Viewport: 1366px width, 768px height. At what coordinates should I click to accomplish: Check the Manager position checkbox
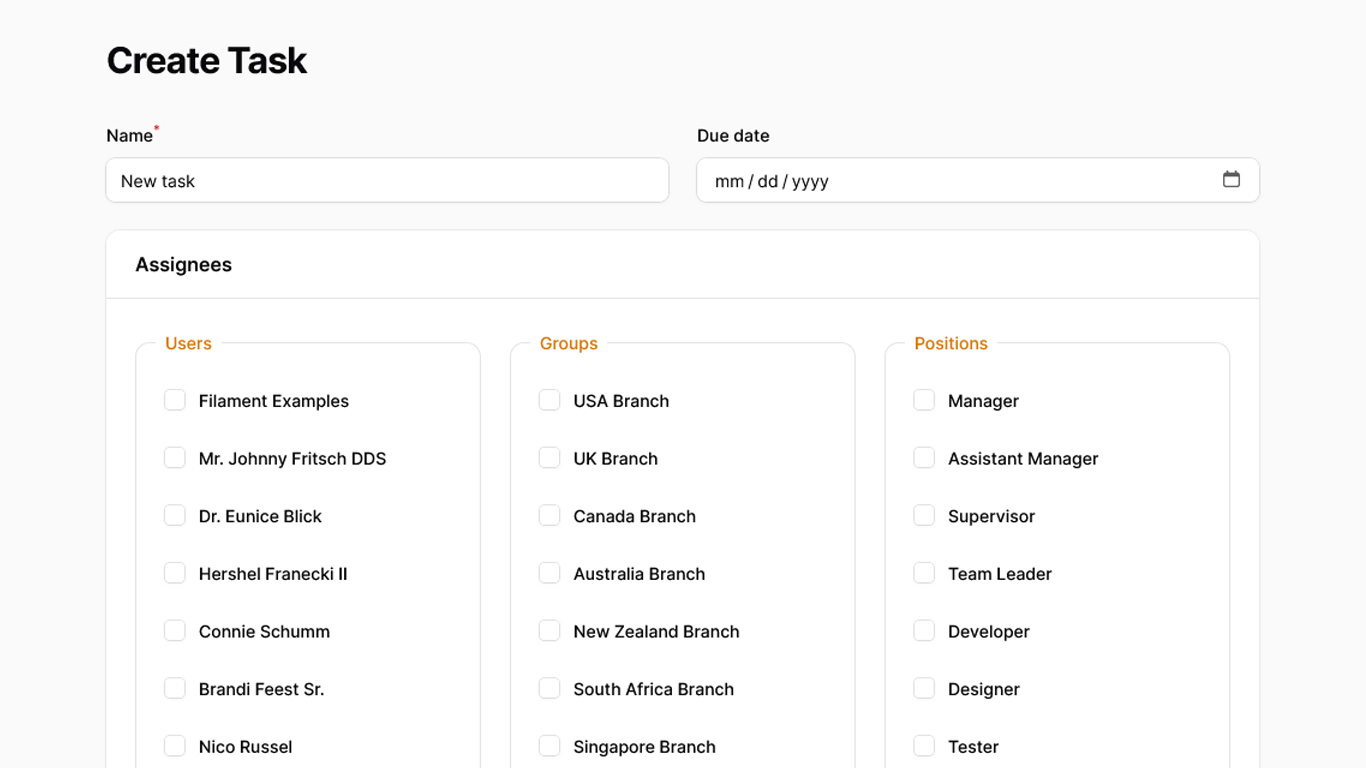tap(924, 400)
